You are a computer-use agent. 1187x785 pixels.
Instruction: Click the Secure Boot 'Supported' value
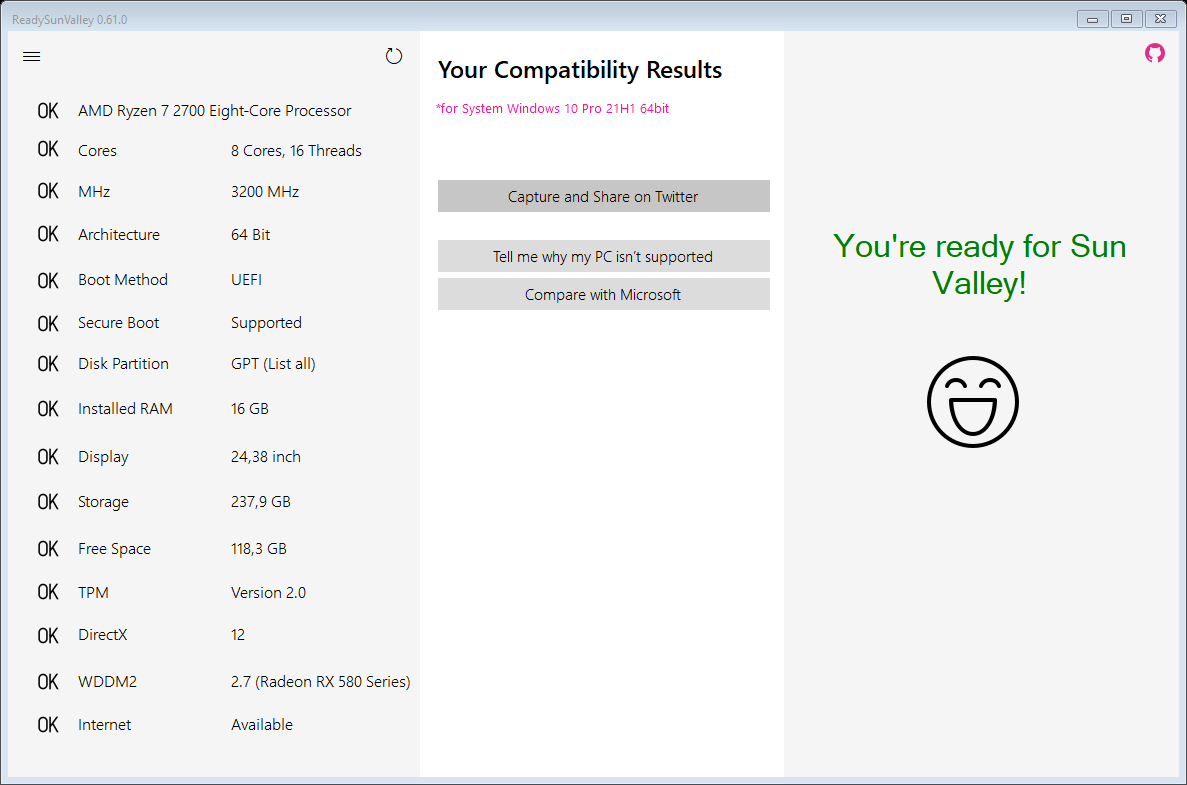coord(266,323)
